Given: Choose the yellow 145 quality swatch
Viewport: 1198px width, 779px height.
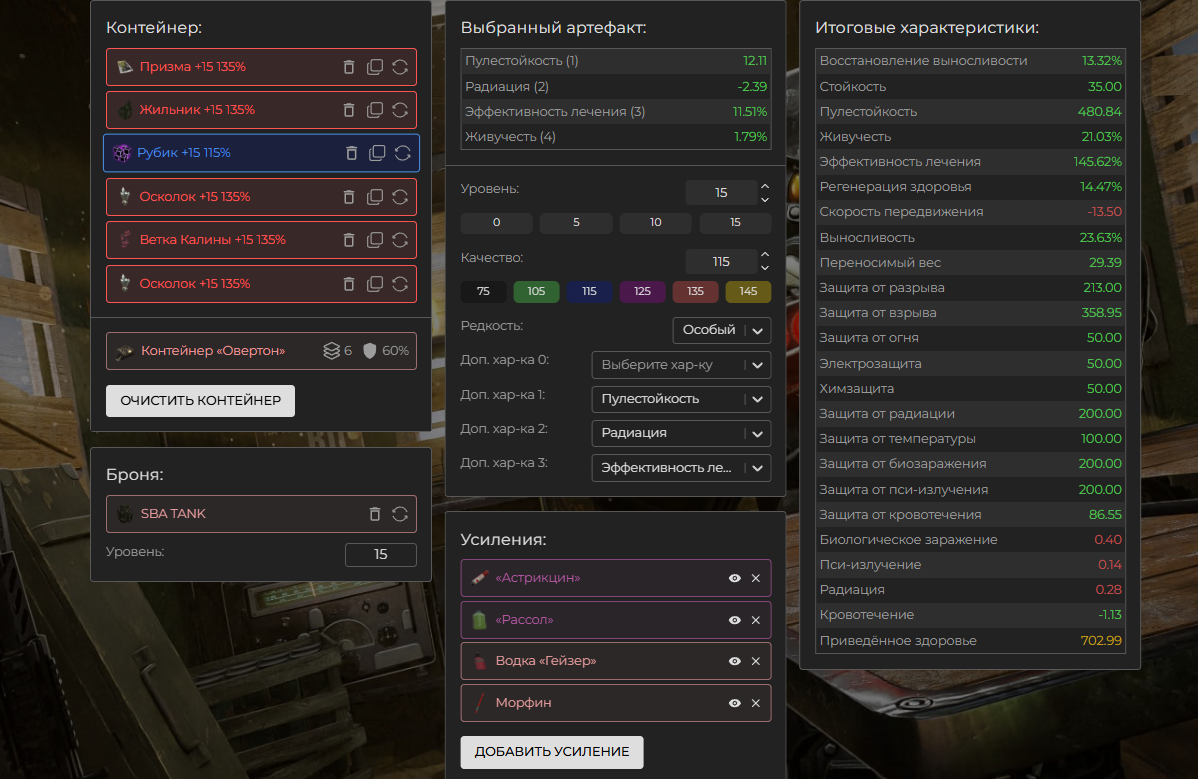Looking at the screenshot, I should tap(748, 292).
